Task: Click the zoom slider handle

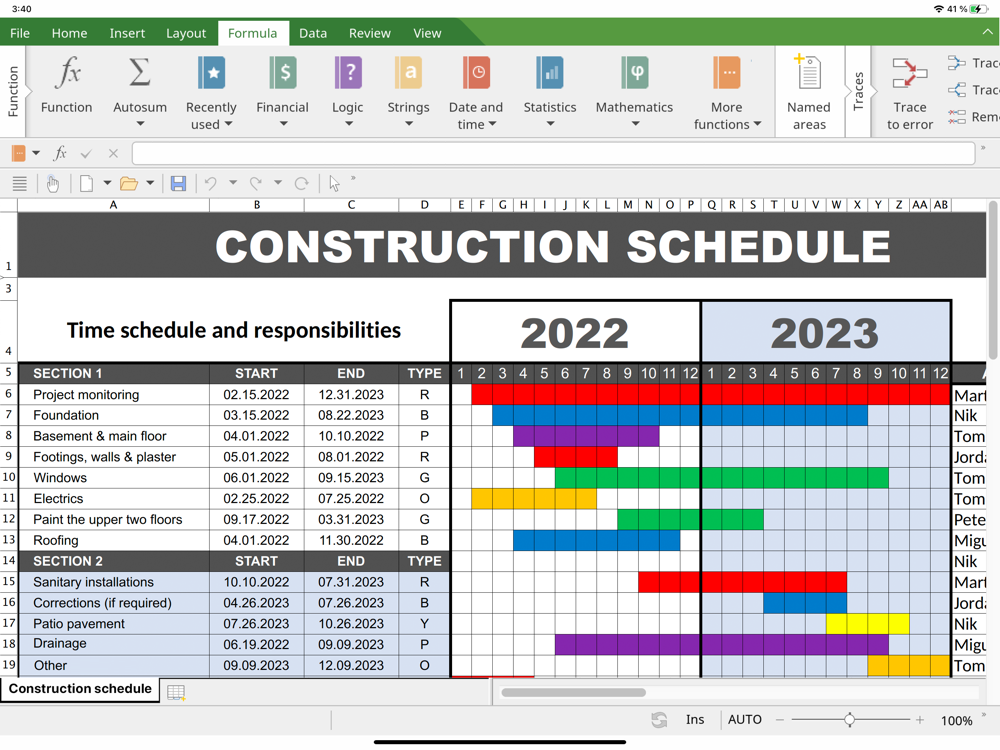Action: pos(849,720)
